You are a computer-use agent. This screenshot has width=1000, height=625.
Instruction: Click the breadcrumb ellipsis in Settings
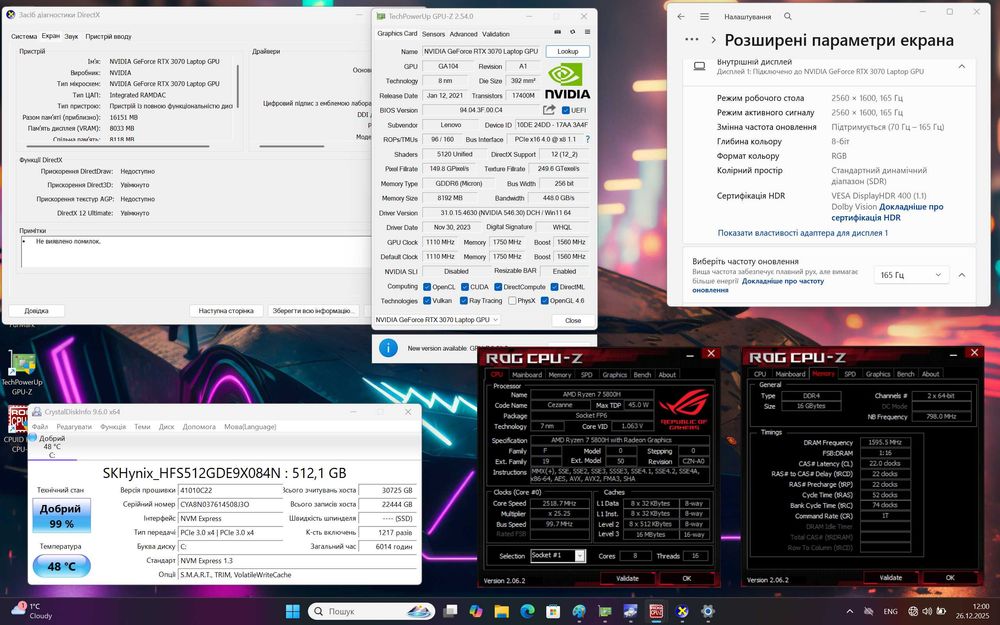[x=692, y=40]
